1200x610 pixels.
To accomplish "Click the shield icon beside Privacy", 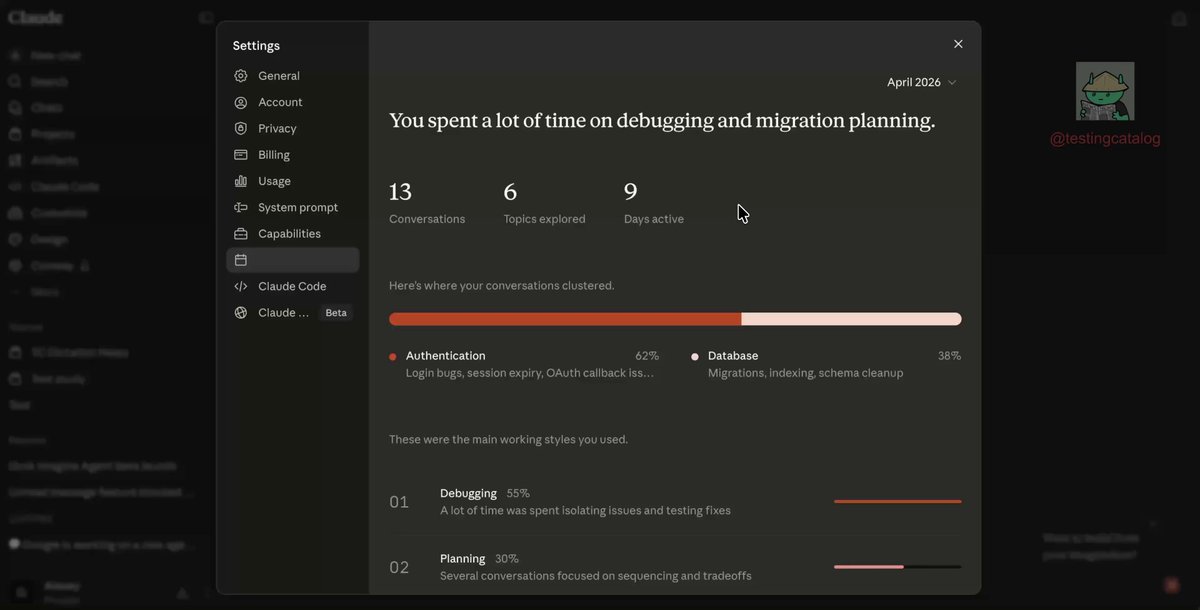I will (x=241, y=128).
